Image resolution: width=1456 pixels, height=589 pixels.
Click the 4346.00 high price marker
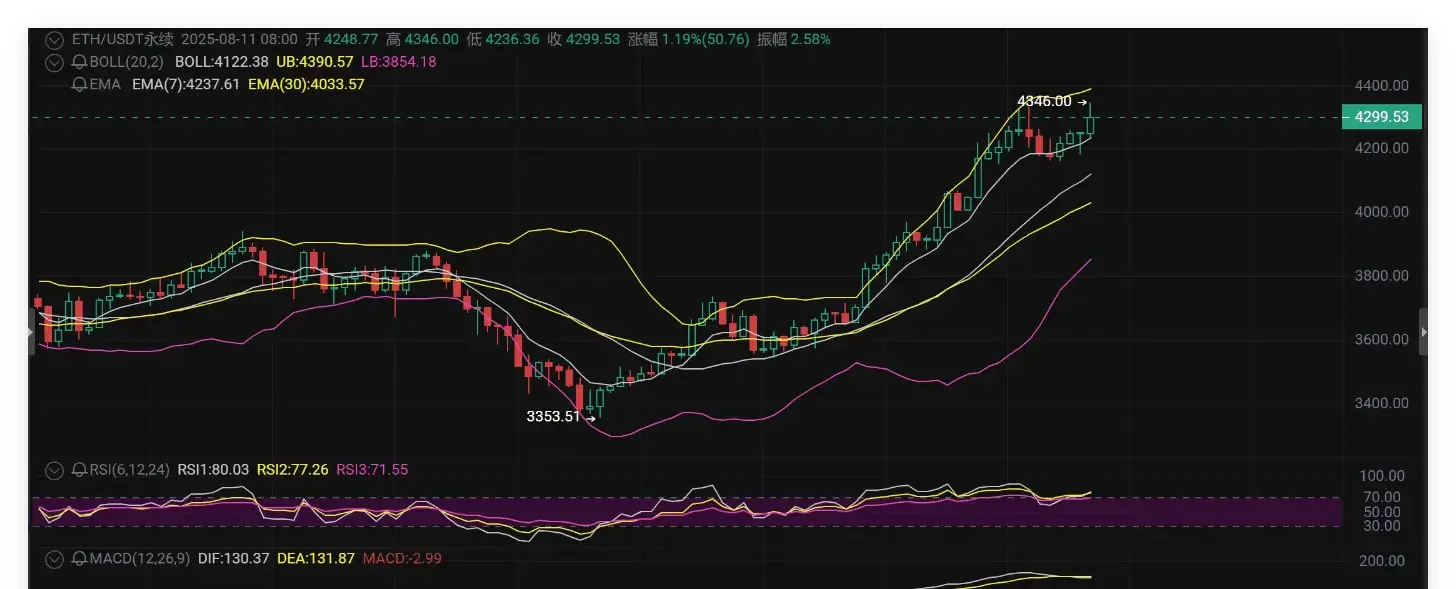[x=1044, y=101]
